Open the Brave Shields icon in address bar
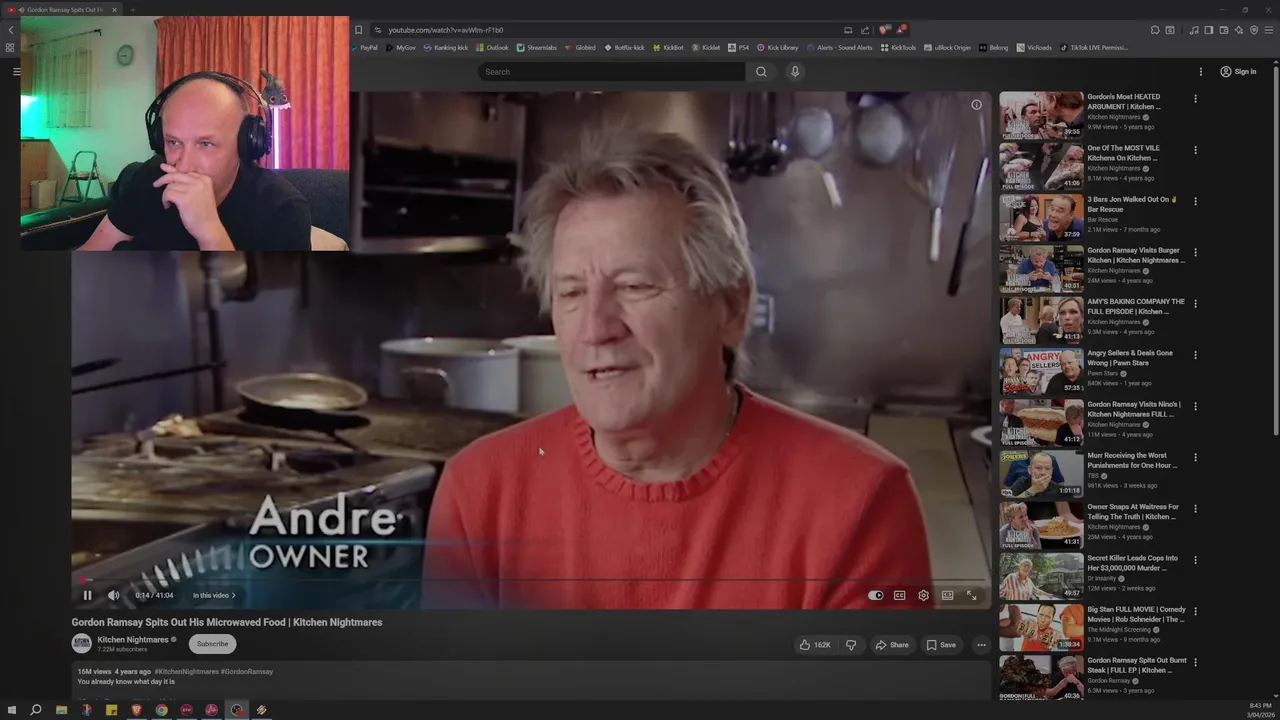Image resolution: width=1280 pixels, height=720 pixels. (x=884, y=30)
